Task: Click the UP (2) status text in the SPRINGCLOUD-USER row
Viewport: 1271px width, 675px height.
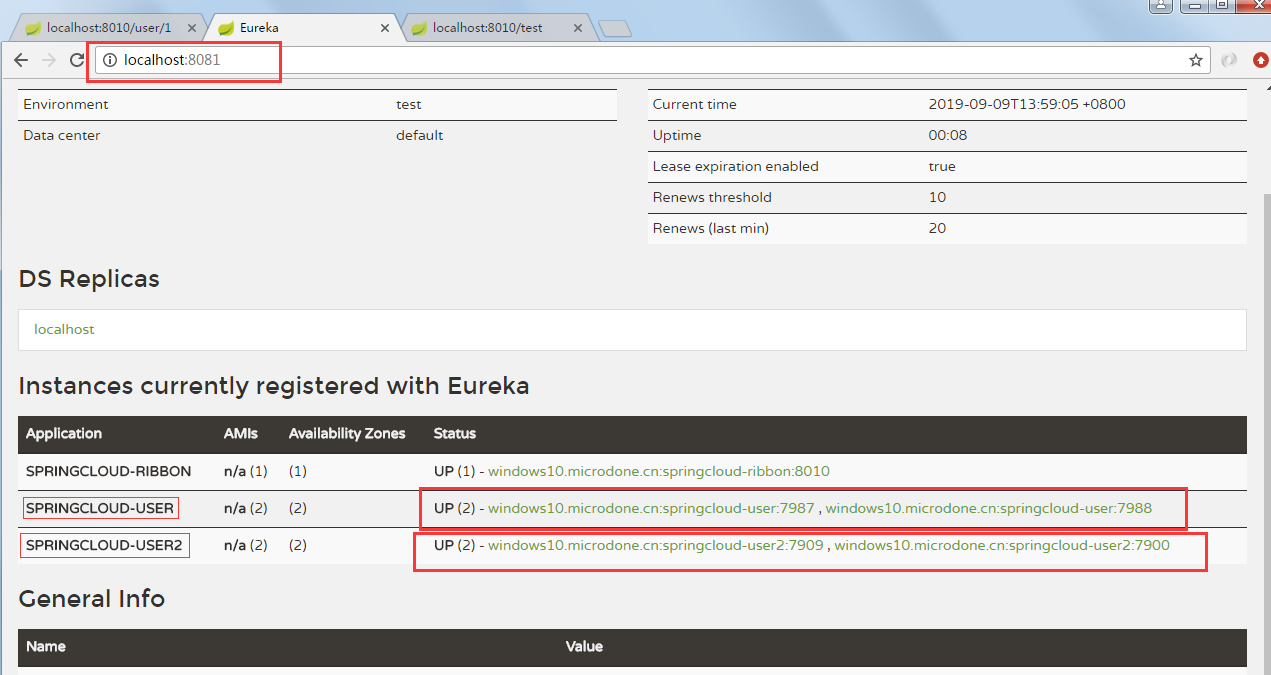Action: point(454,508)
